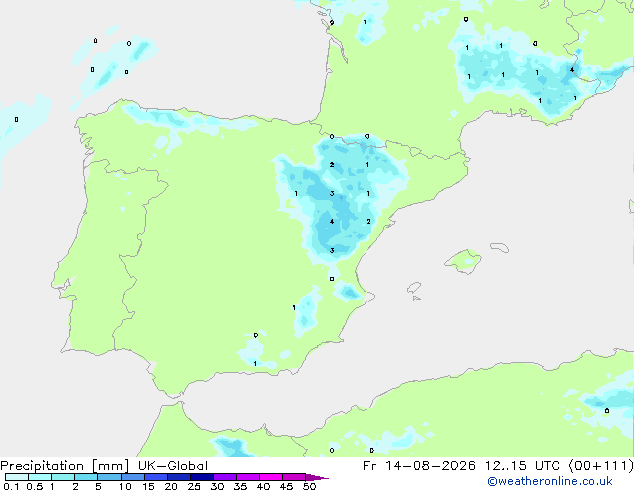The image size is (634, 490).
Task: Click the over-50 arrow tip of legend
Action: [x=317, y=477]
